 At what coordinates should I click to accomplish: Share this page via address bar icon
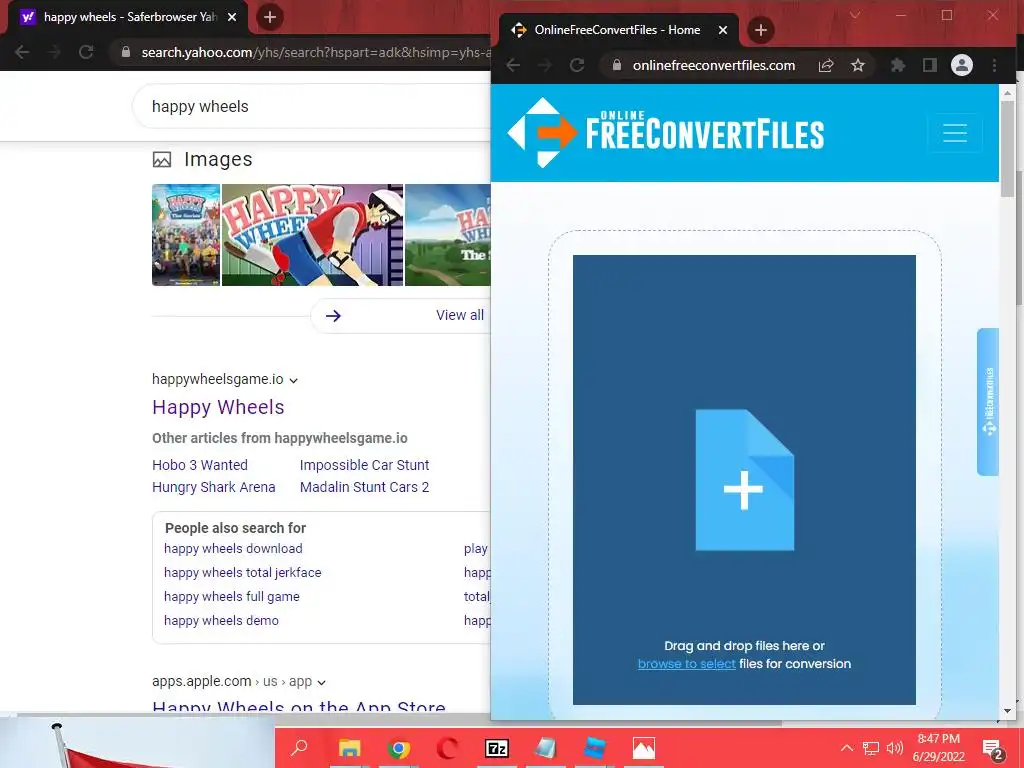click(x=825, y=65)
